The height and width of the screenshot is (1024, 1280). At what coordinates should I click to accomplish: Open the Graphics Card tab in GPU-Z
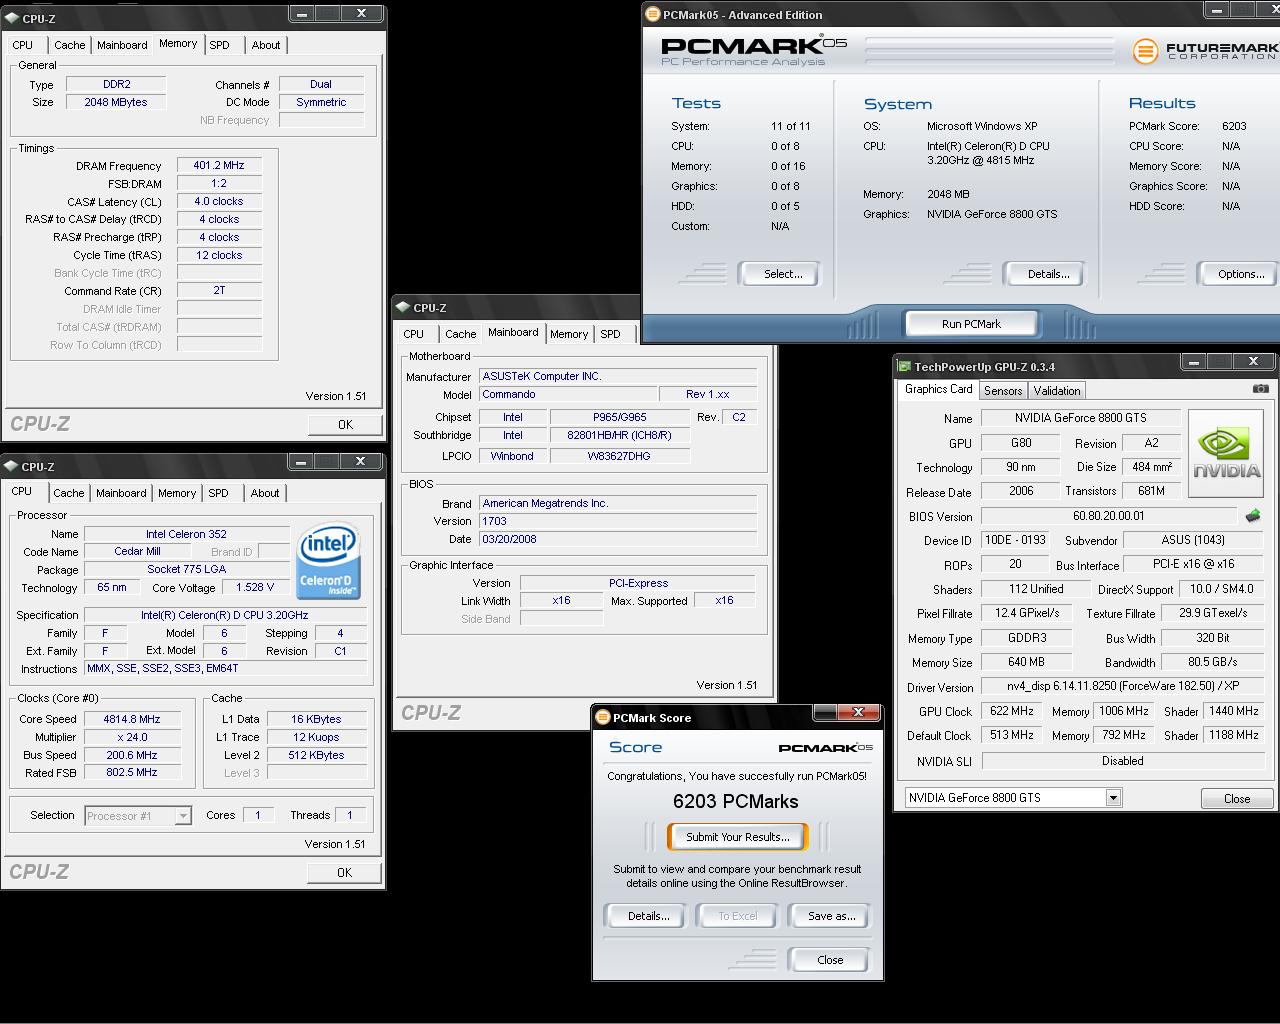(938, 389)
